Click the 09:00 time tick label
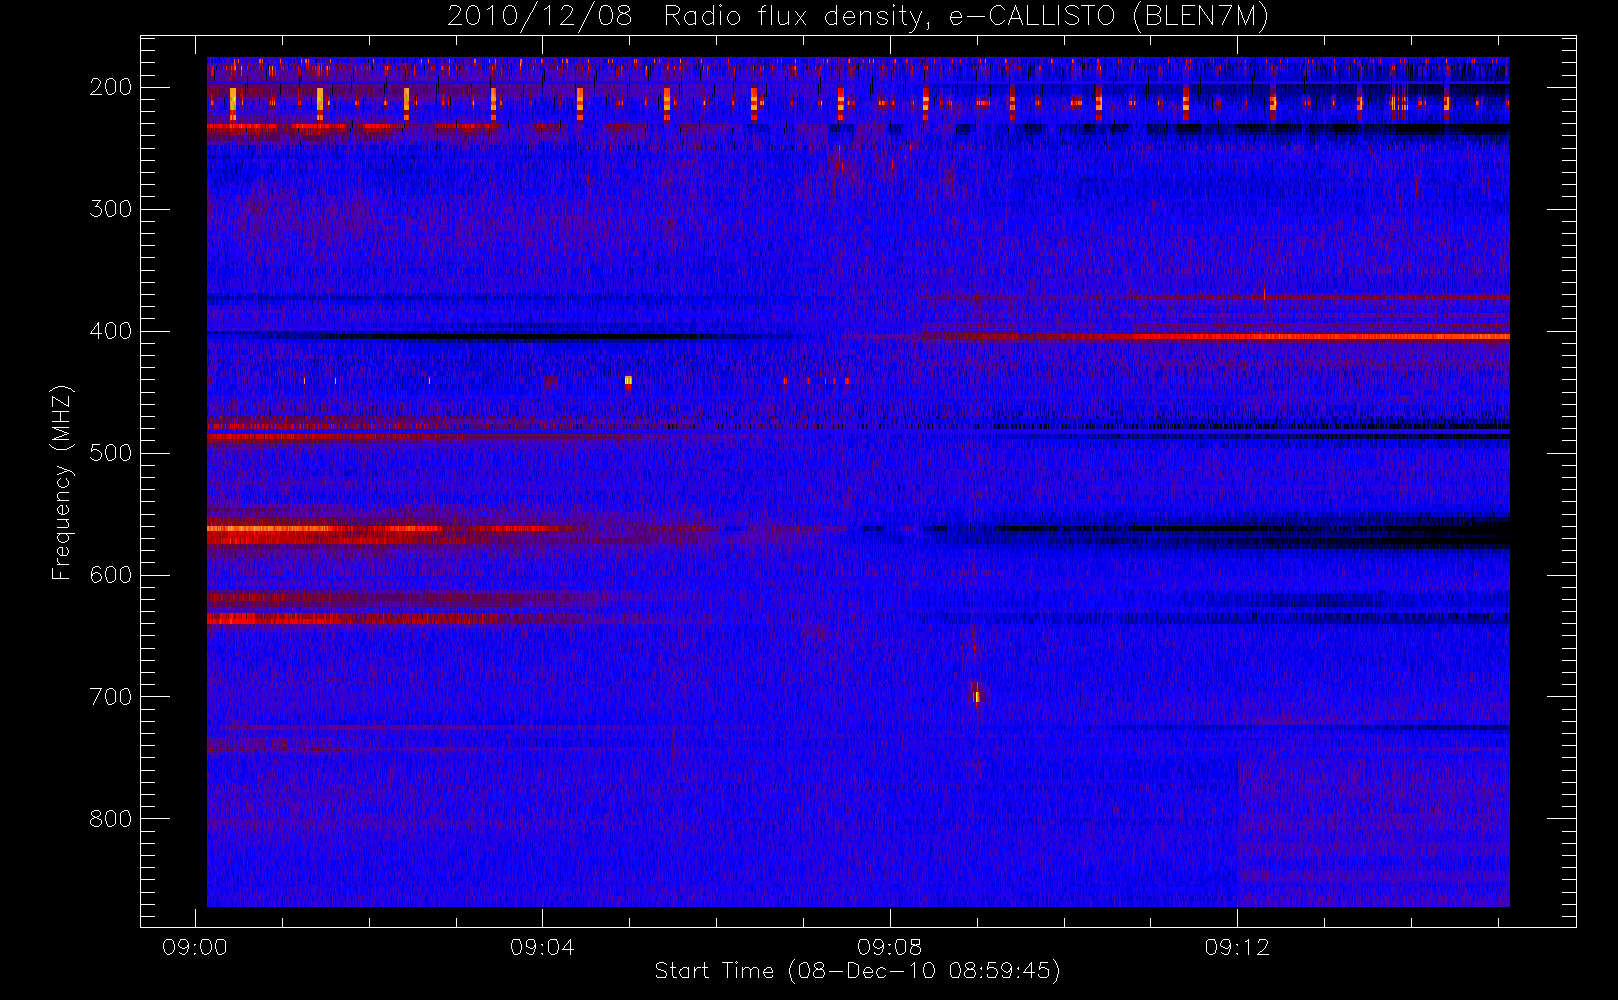This screenshot has height=1000, width=1618. pos(194,947)
